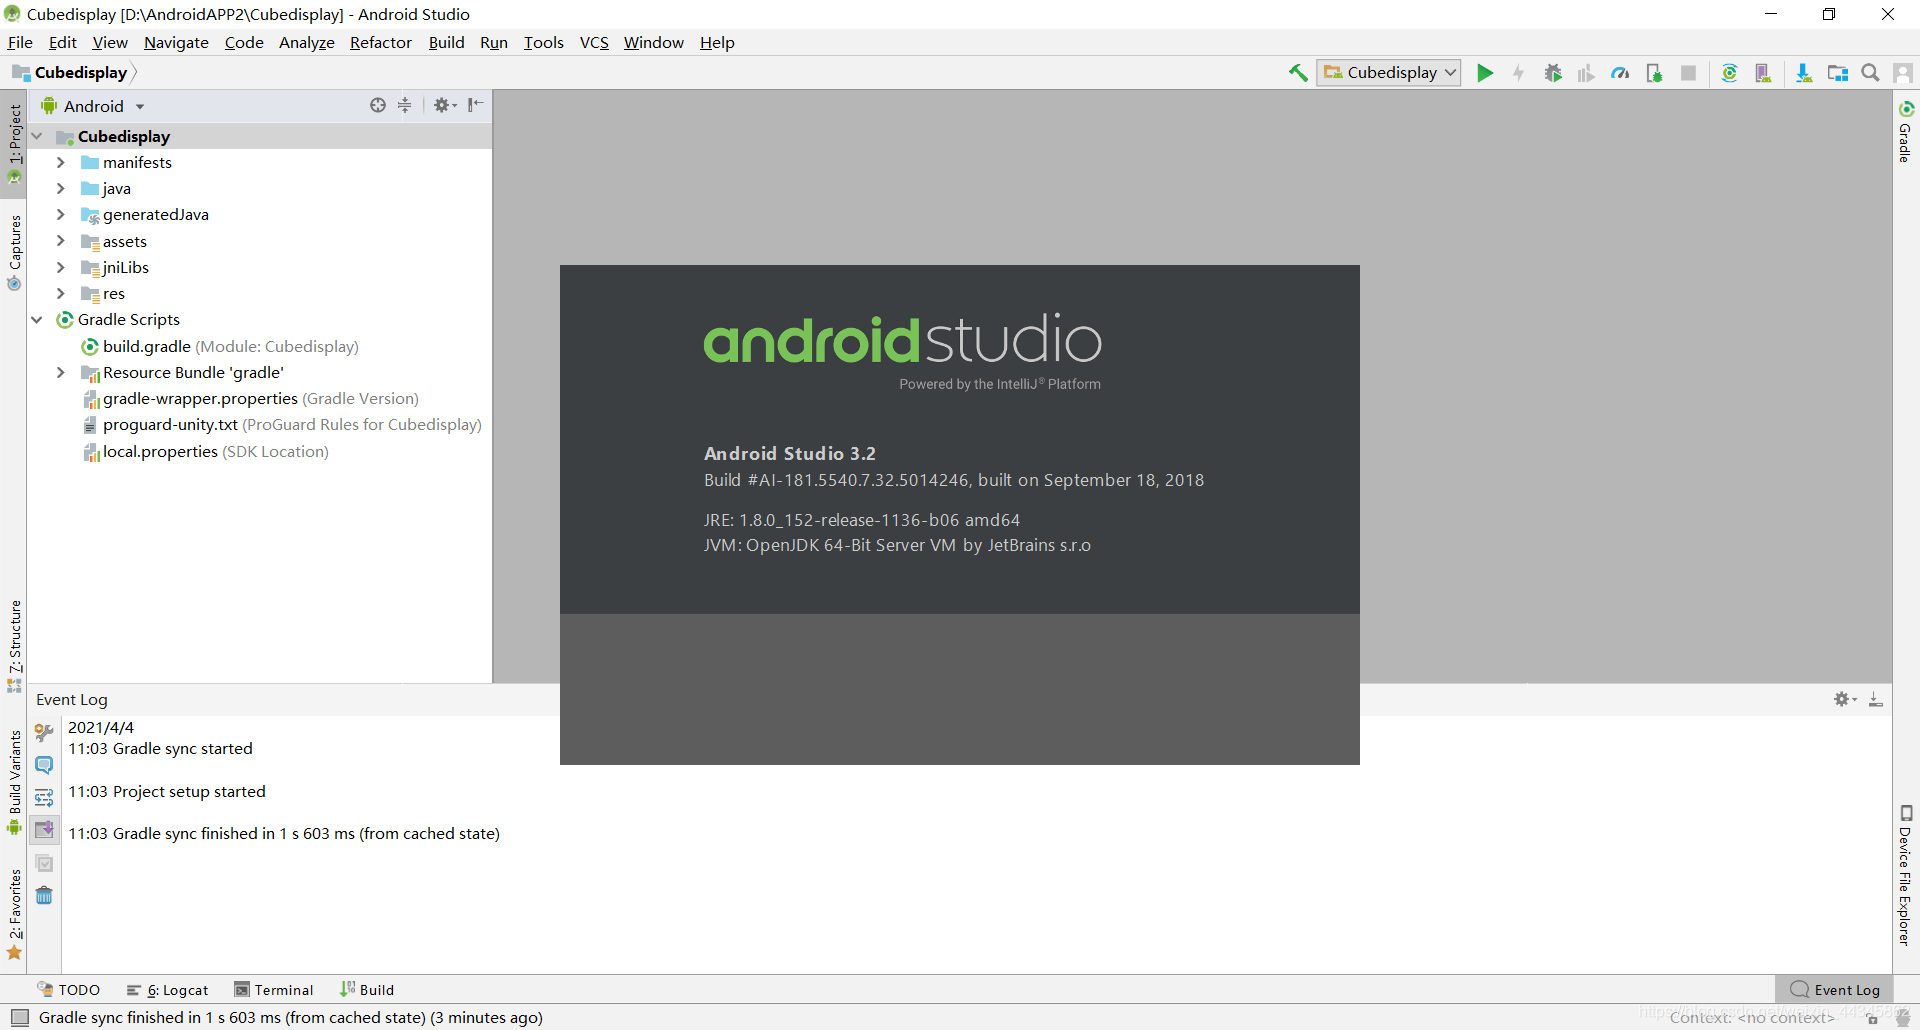Image resolution: width=1920 pixels, height=1030 pixels.
Task: Expand the jniLibs folder
Action: click(x=61, y=267)
